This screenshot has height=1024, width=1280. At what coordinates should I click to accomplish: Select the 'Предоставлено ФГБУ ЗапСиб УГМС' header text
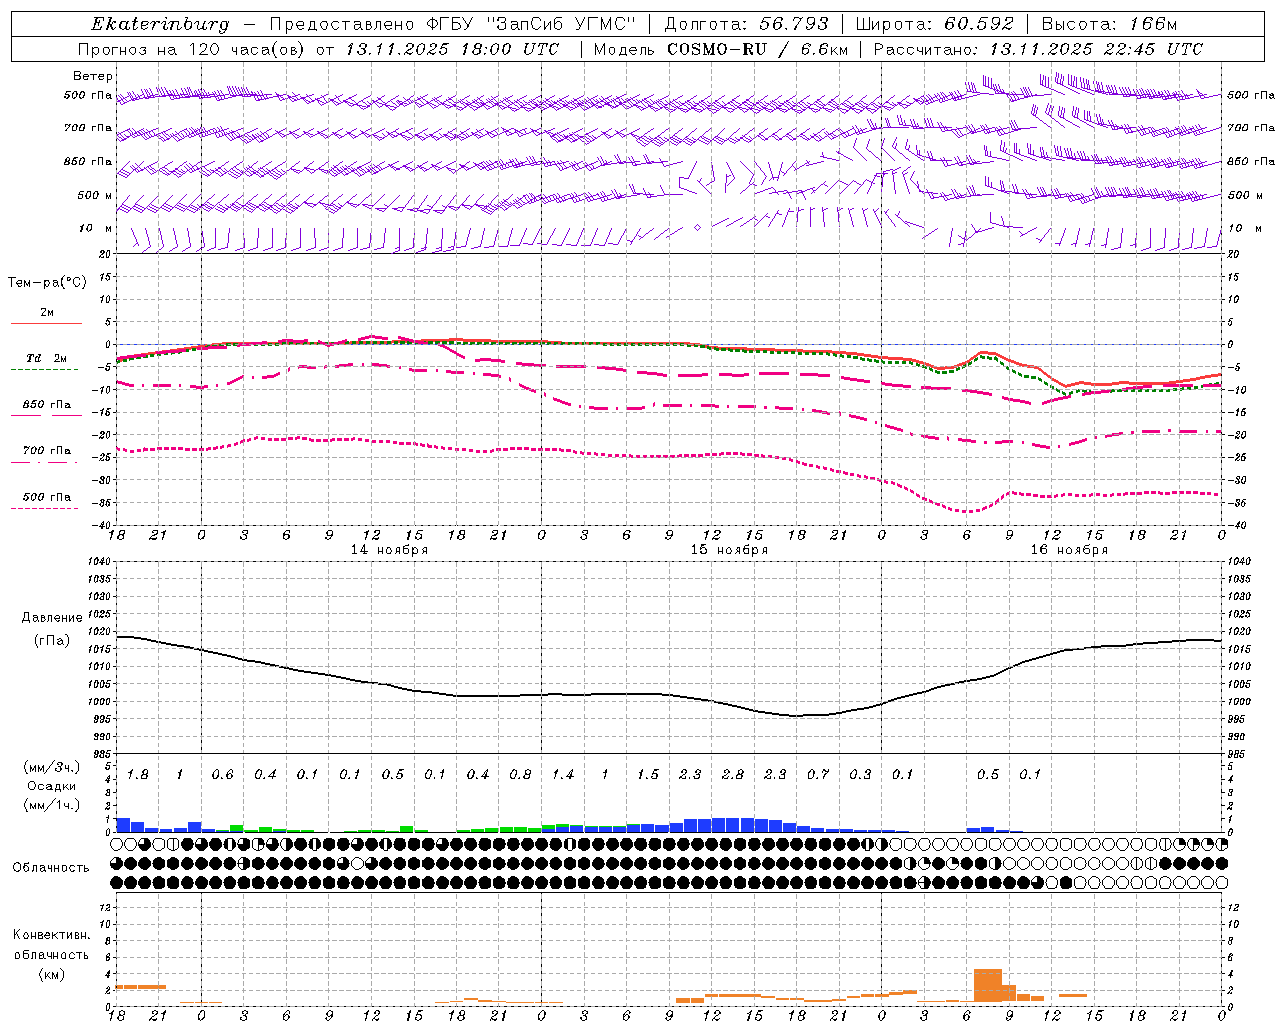[453, 24]
